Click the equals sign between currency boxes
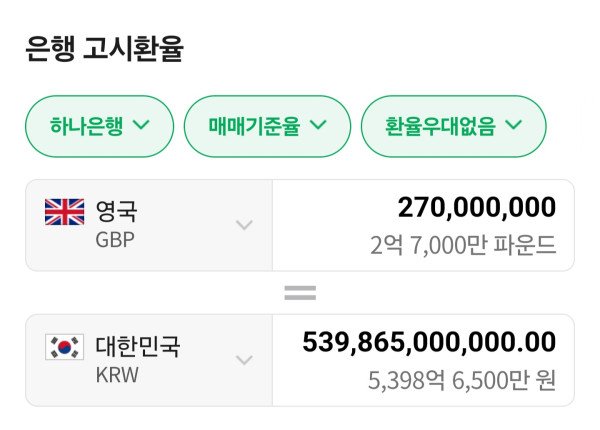 tap(300, 293)
